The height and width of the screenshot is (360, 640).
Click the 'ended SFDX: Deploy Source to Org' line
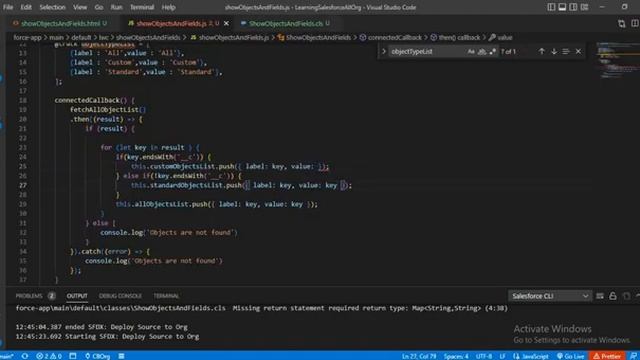102,327
